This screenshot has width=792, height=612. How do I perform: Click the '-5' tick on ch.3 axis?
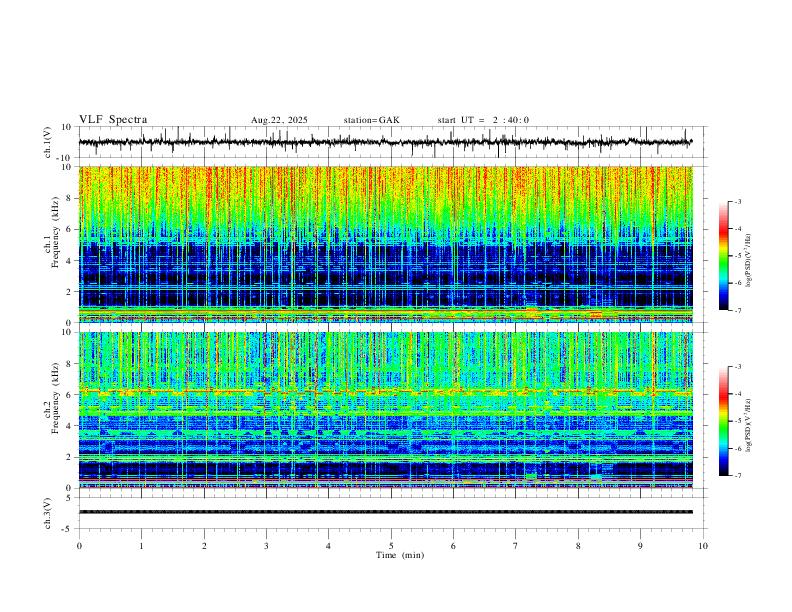pyautogui.click(x=67, y=529)
